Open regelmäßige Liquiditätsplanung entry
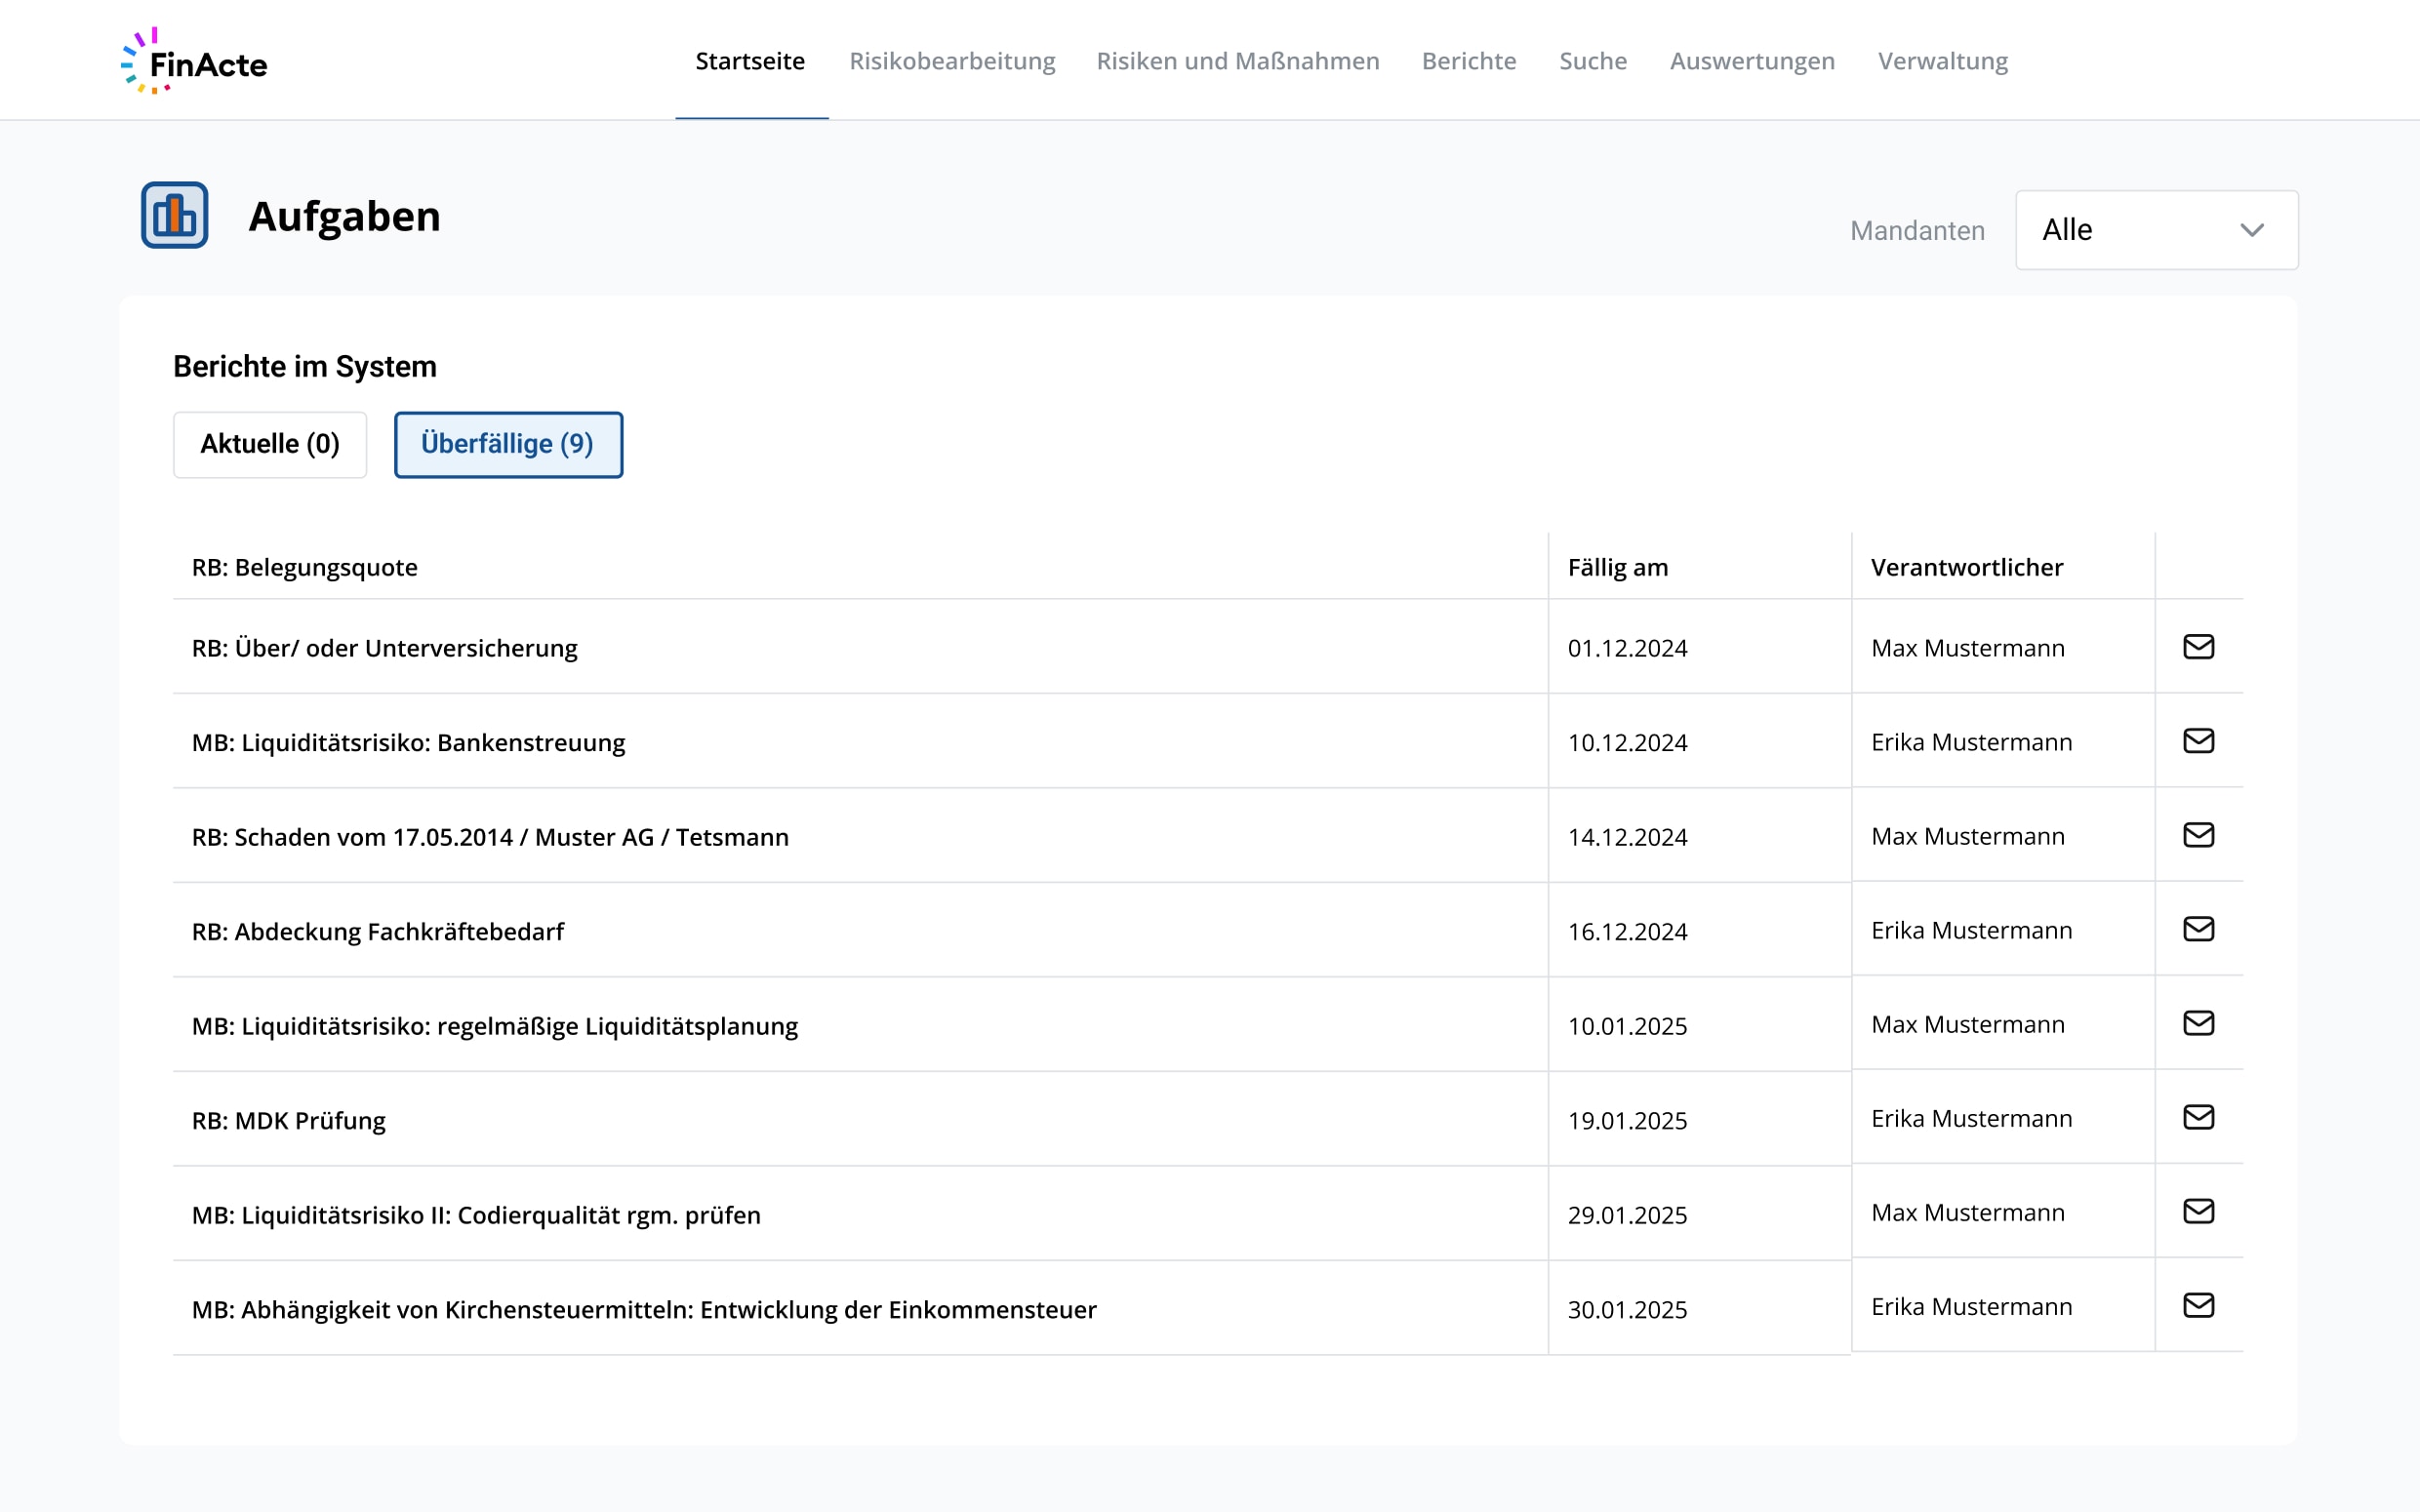 pyautogui.click(x=495, y=1026)
